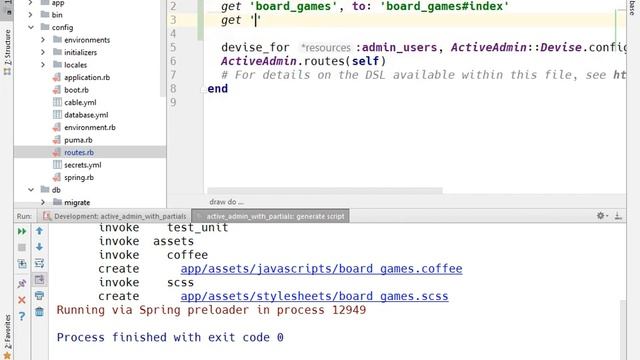This screenshot has height=360, width=640.
Task: Click fold marker beside 'end' line
Action: (203, 89)
